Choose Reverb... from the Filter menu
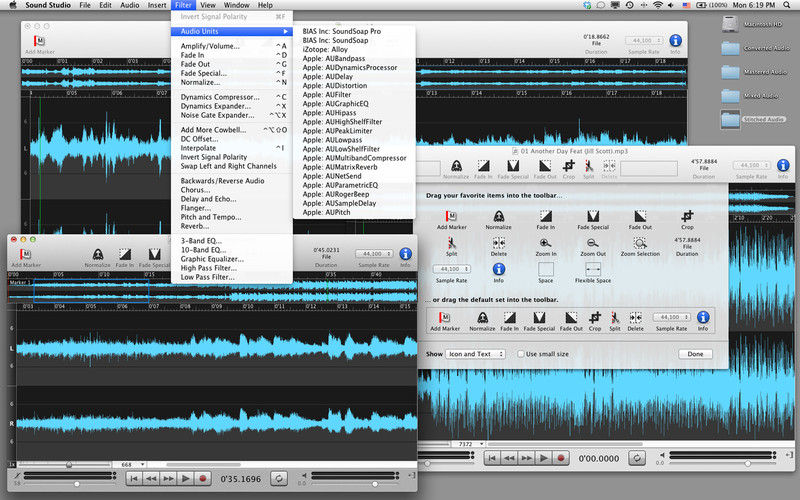Viewport: 800px width, 500px height. (x=232, y=226)
